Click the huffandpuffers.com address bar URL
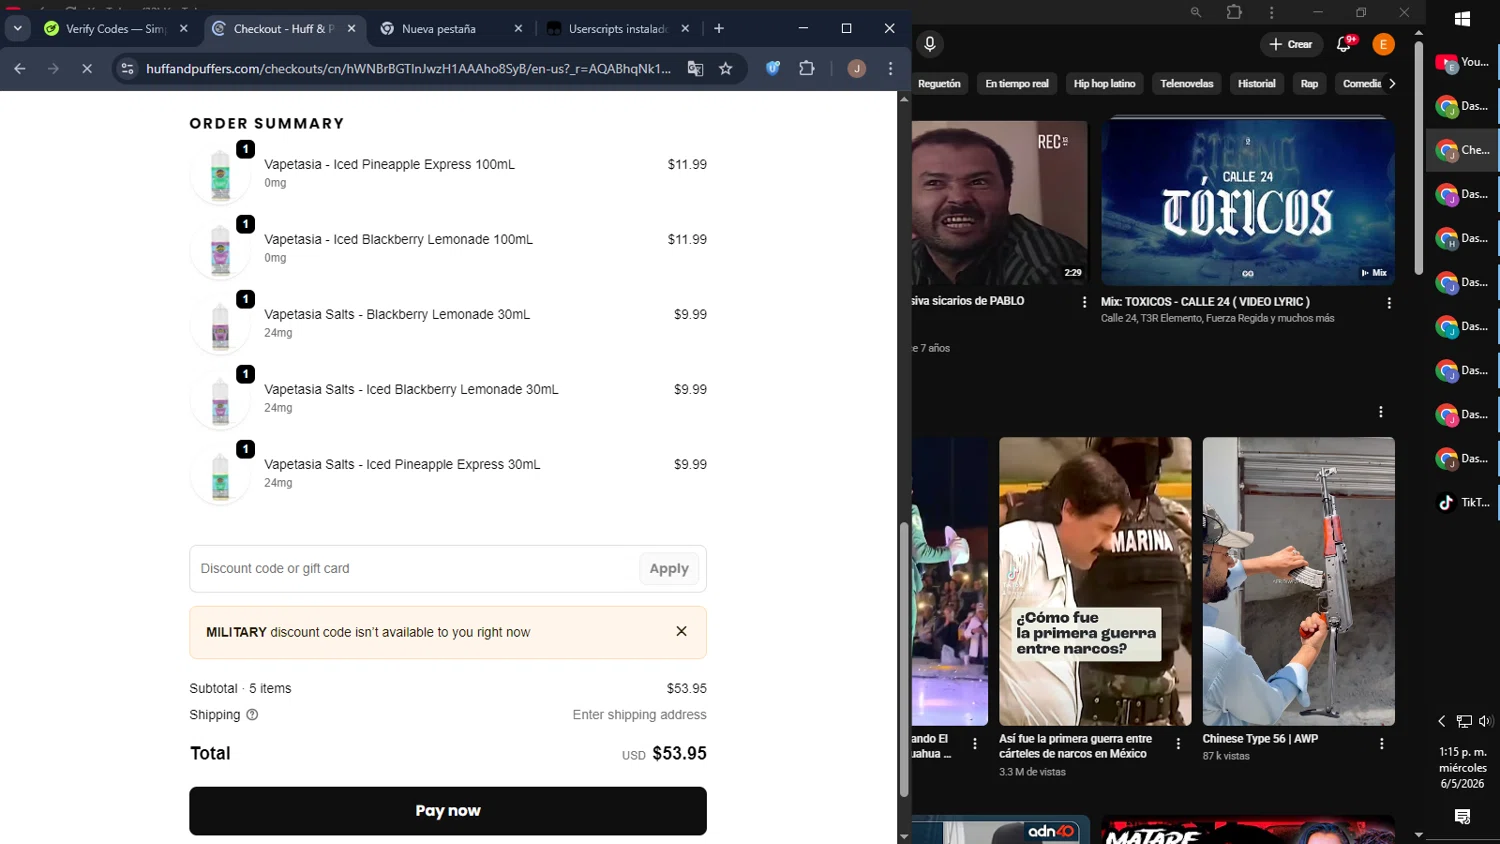Screen dimensions: 1500x844 [x=408, y=69]
